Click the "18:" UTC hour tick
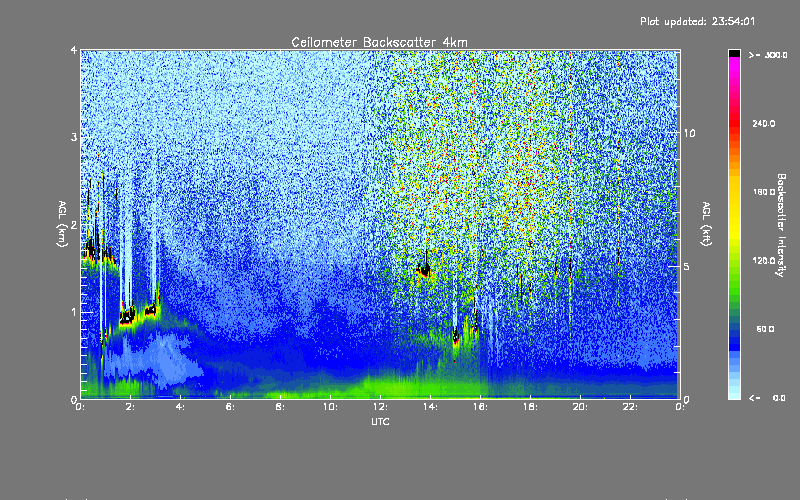The image size is (800, 500). point(530,407)
